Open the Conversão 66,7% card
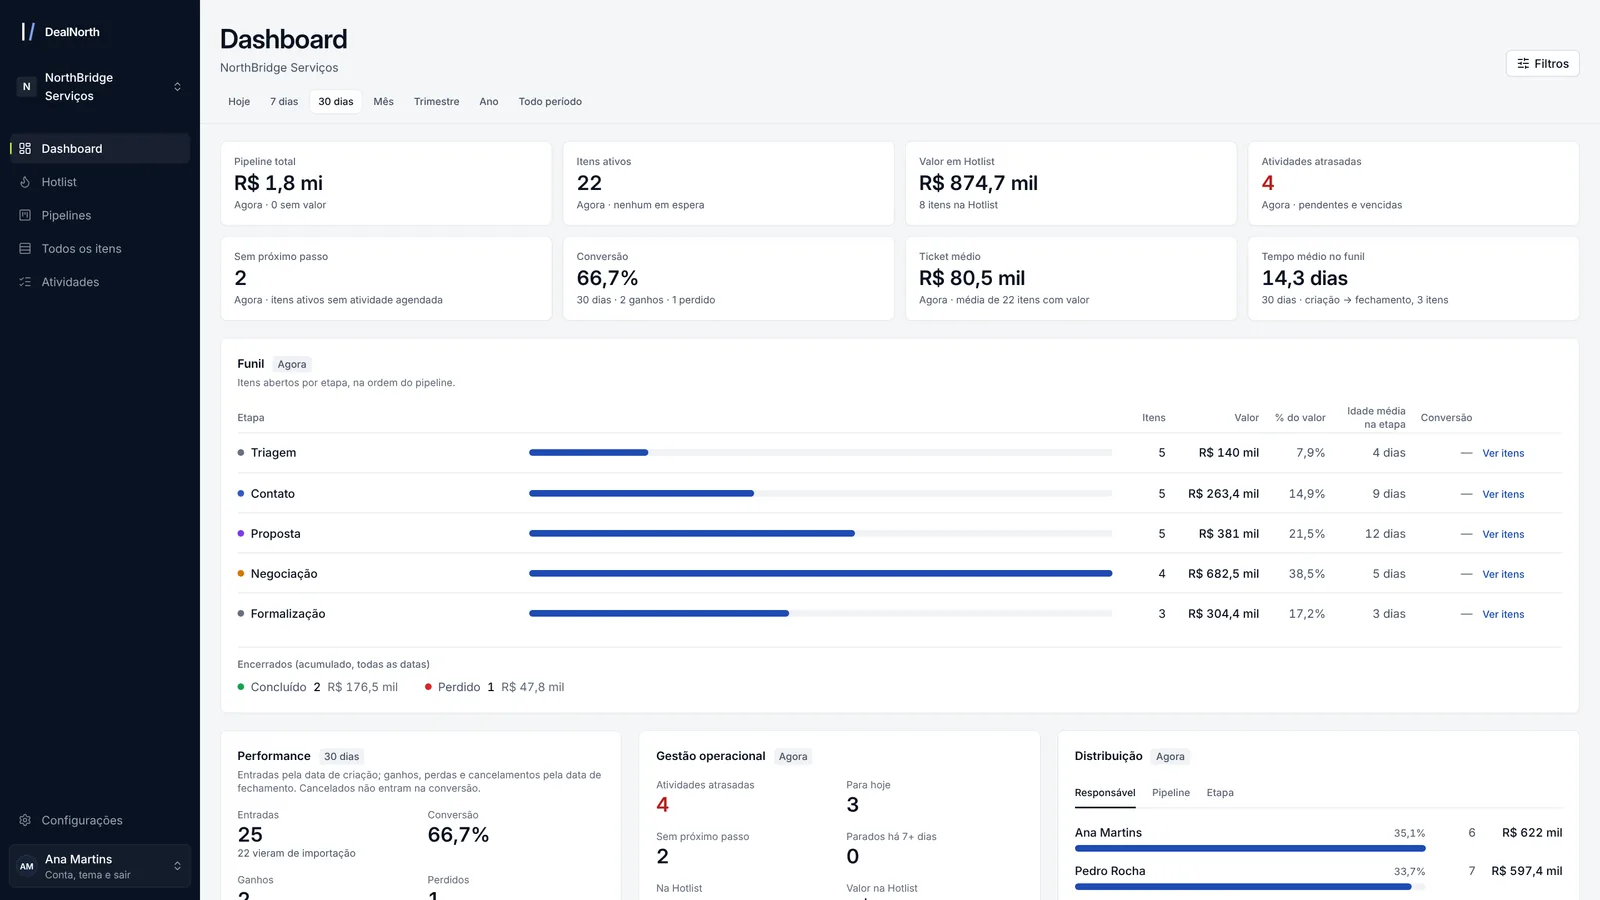Viewport: 1600px width, 900px height. click(728, 278)
